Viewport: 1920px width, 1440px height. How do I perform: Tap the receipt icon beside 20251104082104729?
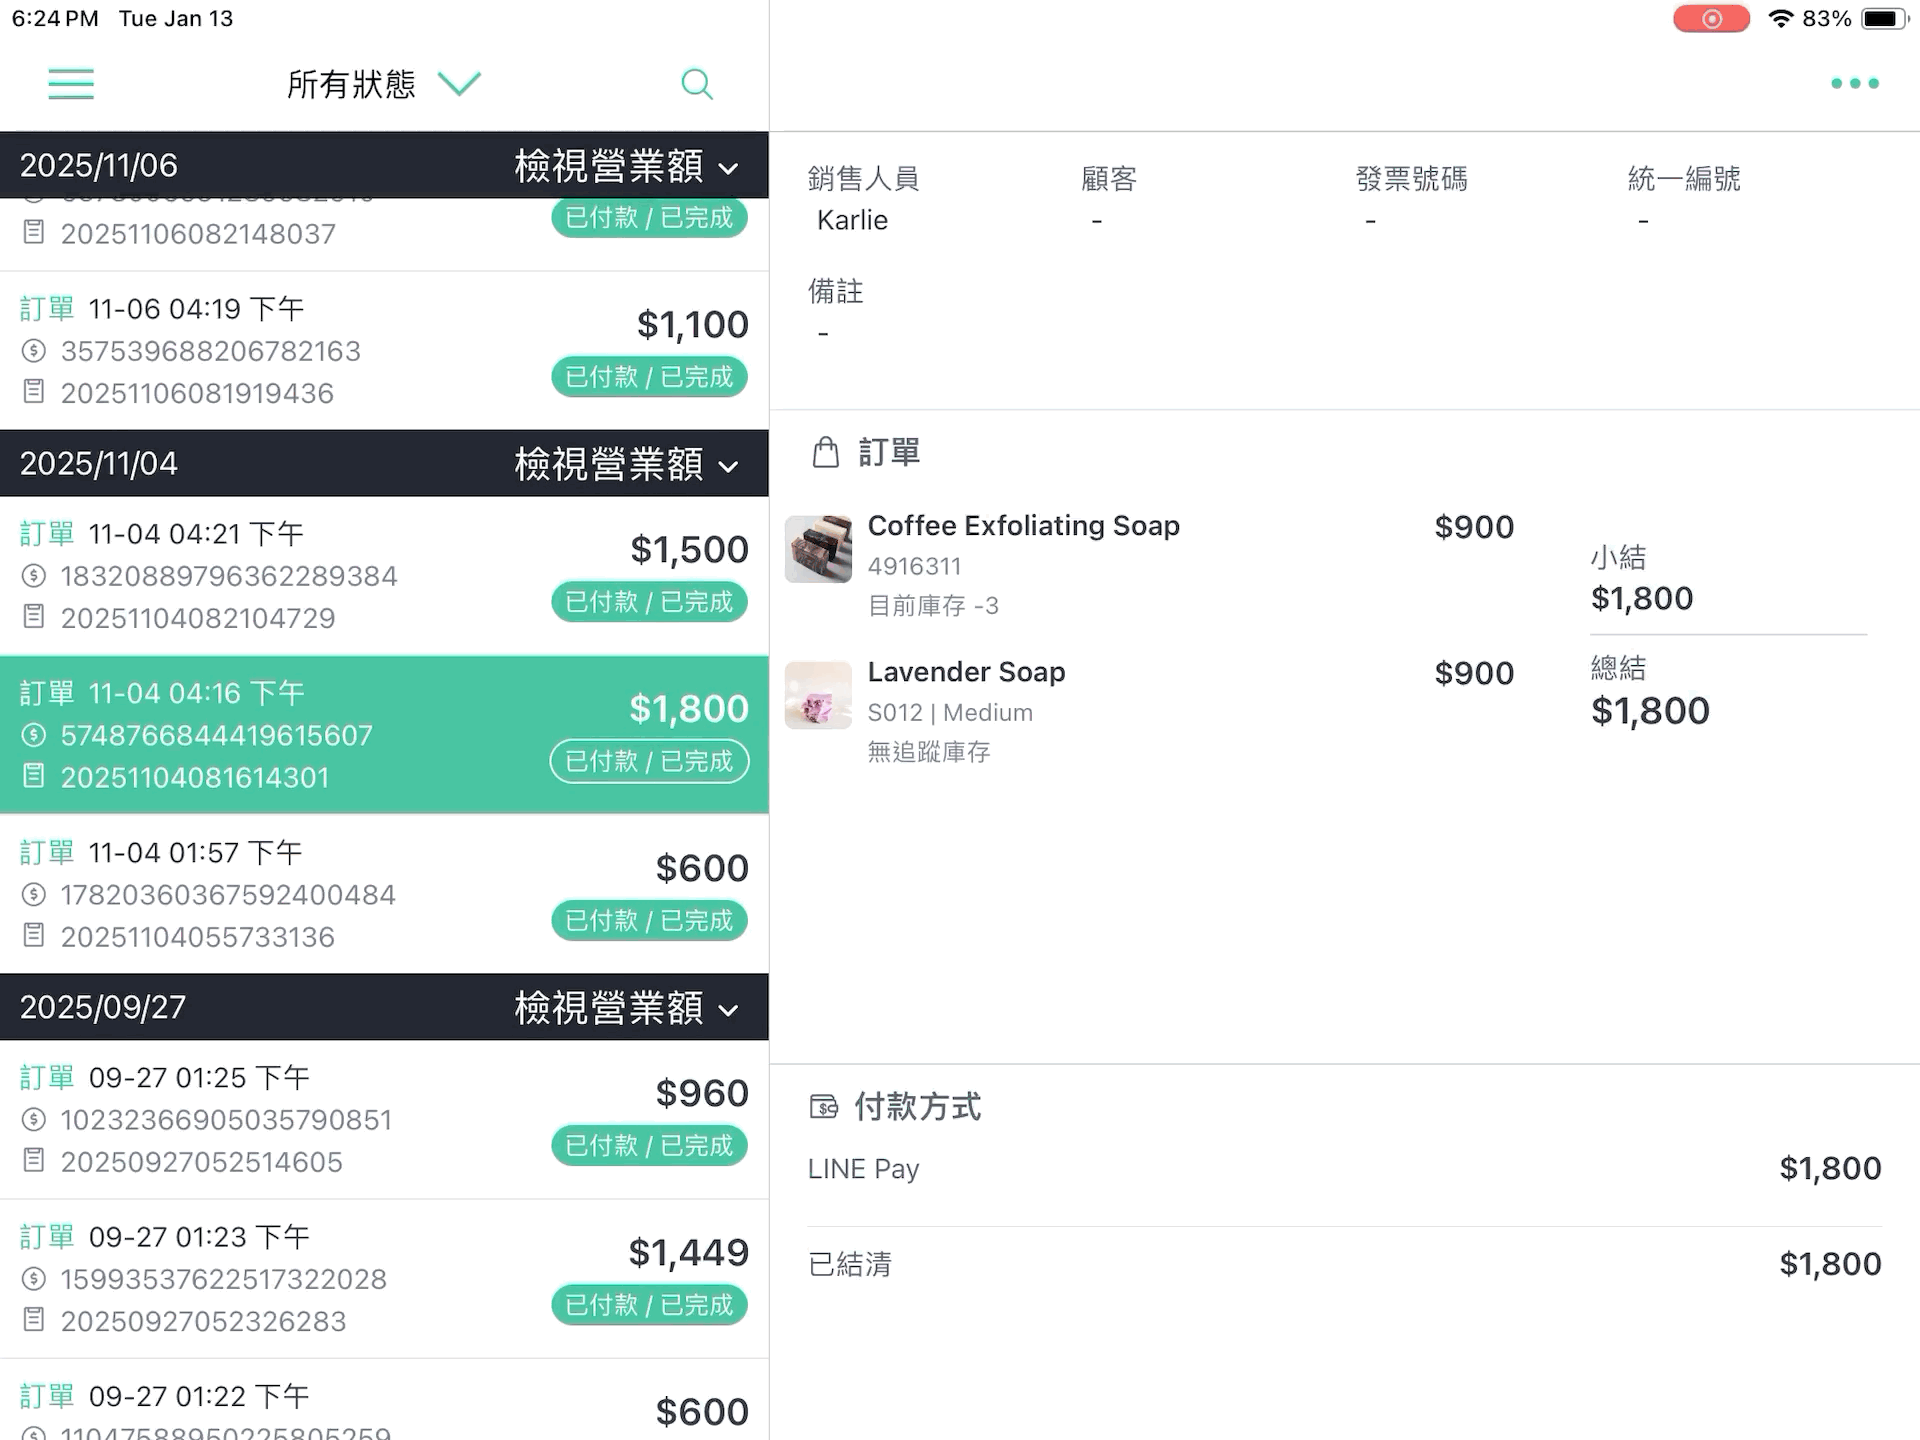pyautogui.click(x=34, y=617)
